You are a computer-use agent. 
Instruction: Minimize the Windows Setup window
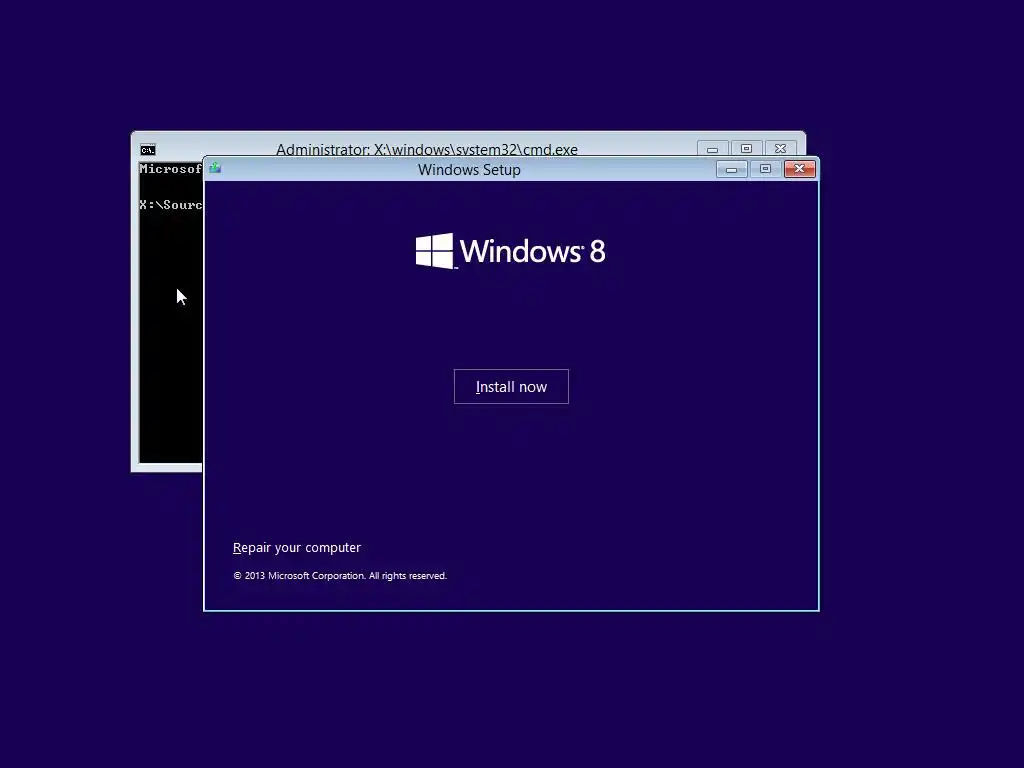pyautogui.click(x=731, y=169)
